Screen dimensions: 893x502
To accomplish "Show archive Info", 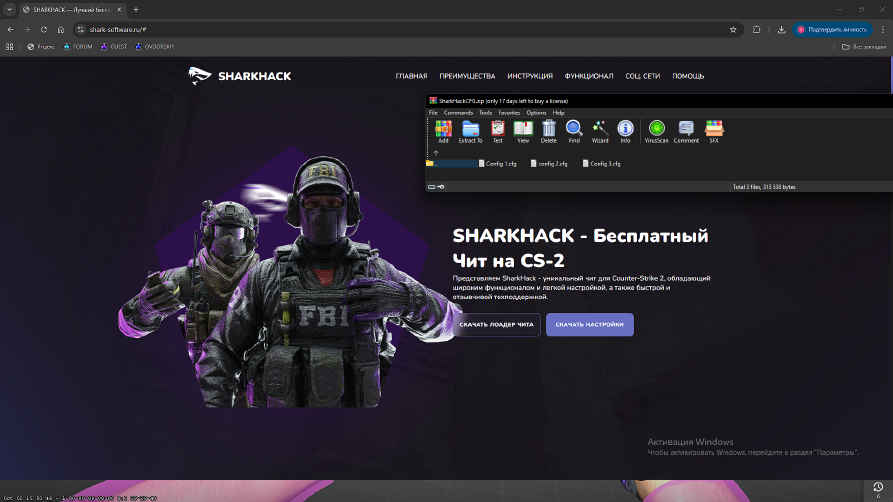I will (625, 131).
